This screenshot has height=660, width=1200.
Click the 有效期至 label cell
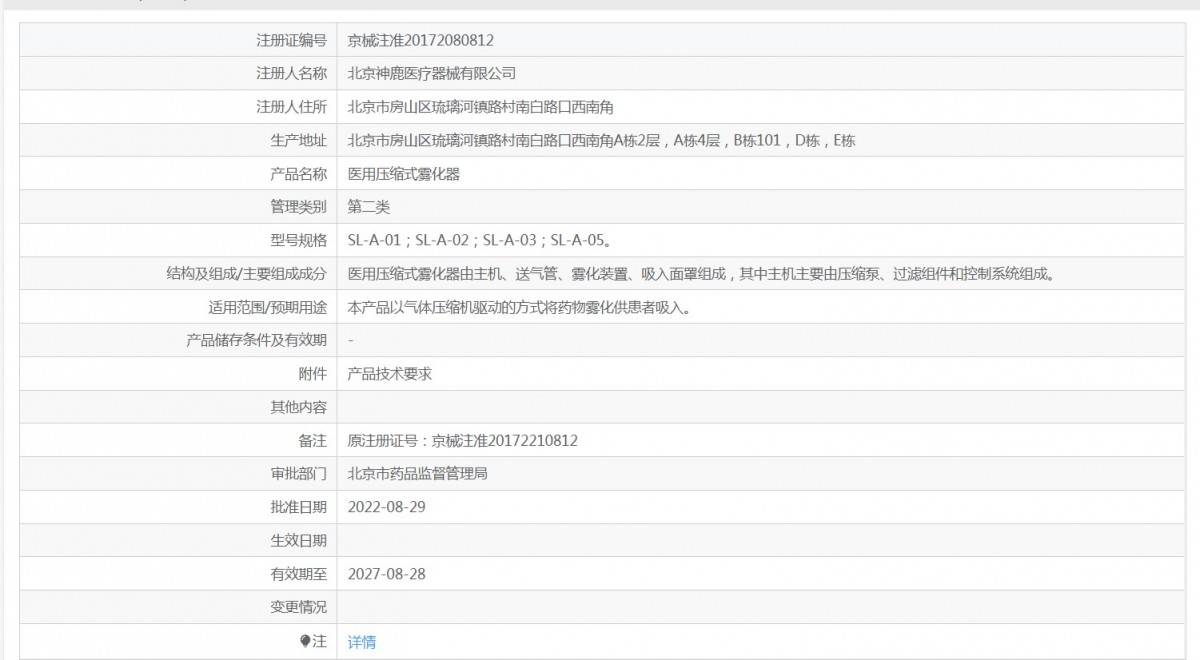tap(178, 574)
